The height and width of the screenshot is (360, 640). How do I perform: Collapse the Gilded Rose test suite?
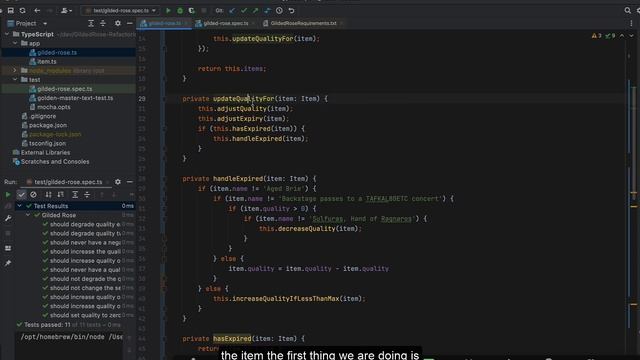(x=28, y=215)
